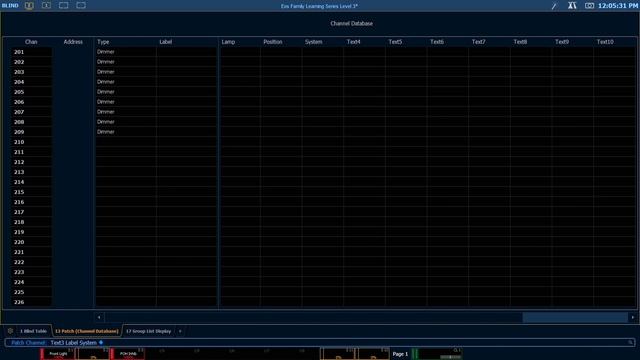Click the Text6 column header
Image resolution: width=640 pixels, height=360 pixels.
(437, 42)
